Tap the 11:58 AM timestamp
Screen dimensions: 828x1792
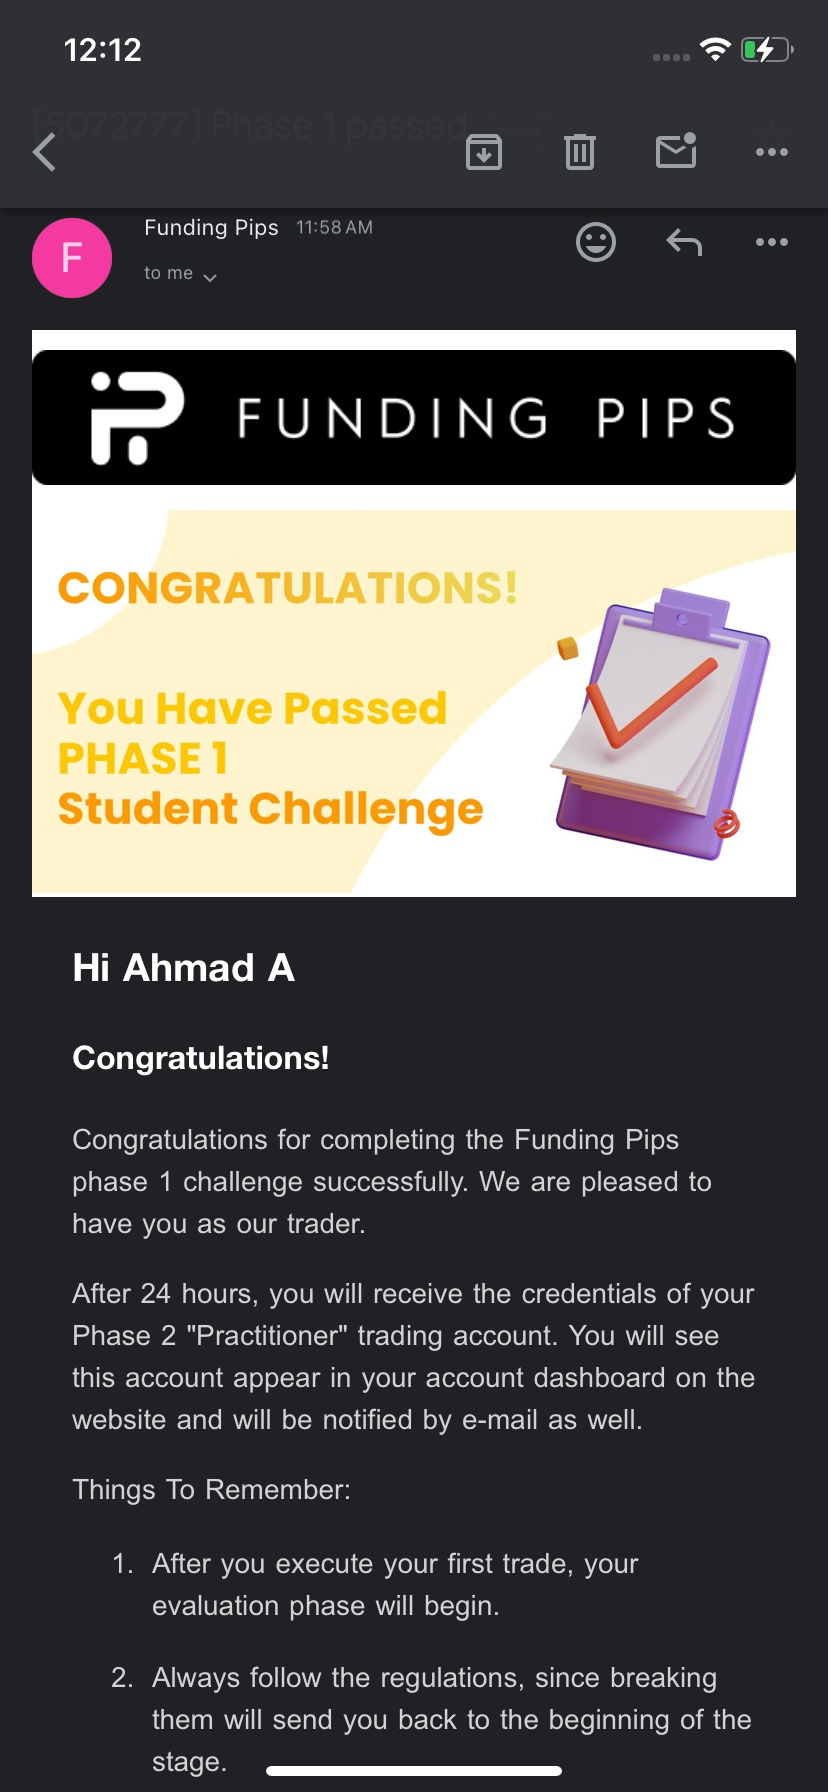pyautogui.click(x=334, y=228)
